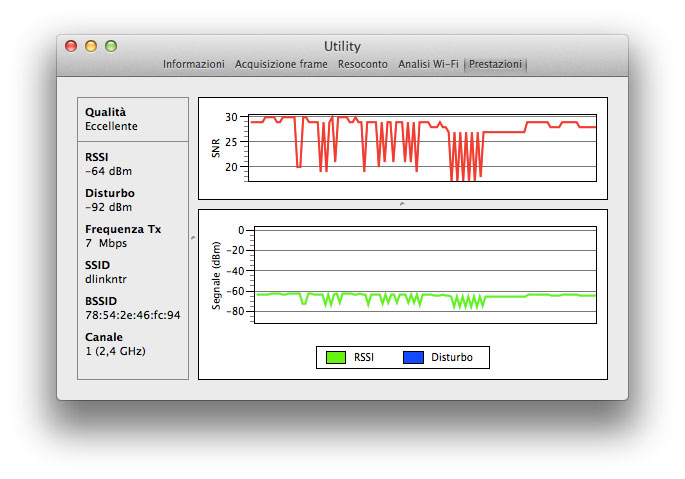
Task: Switch to Acquisizione frame tab
Action: click(x=281, y=64)
